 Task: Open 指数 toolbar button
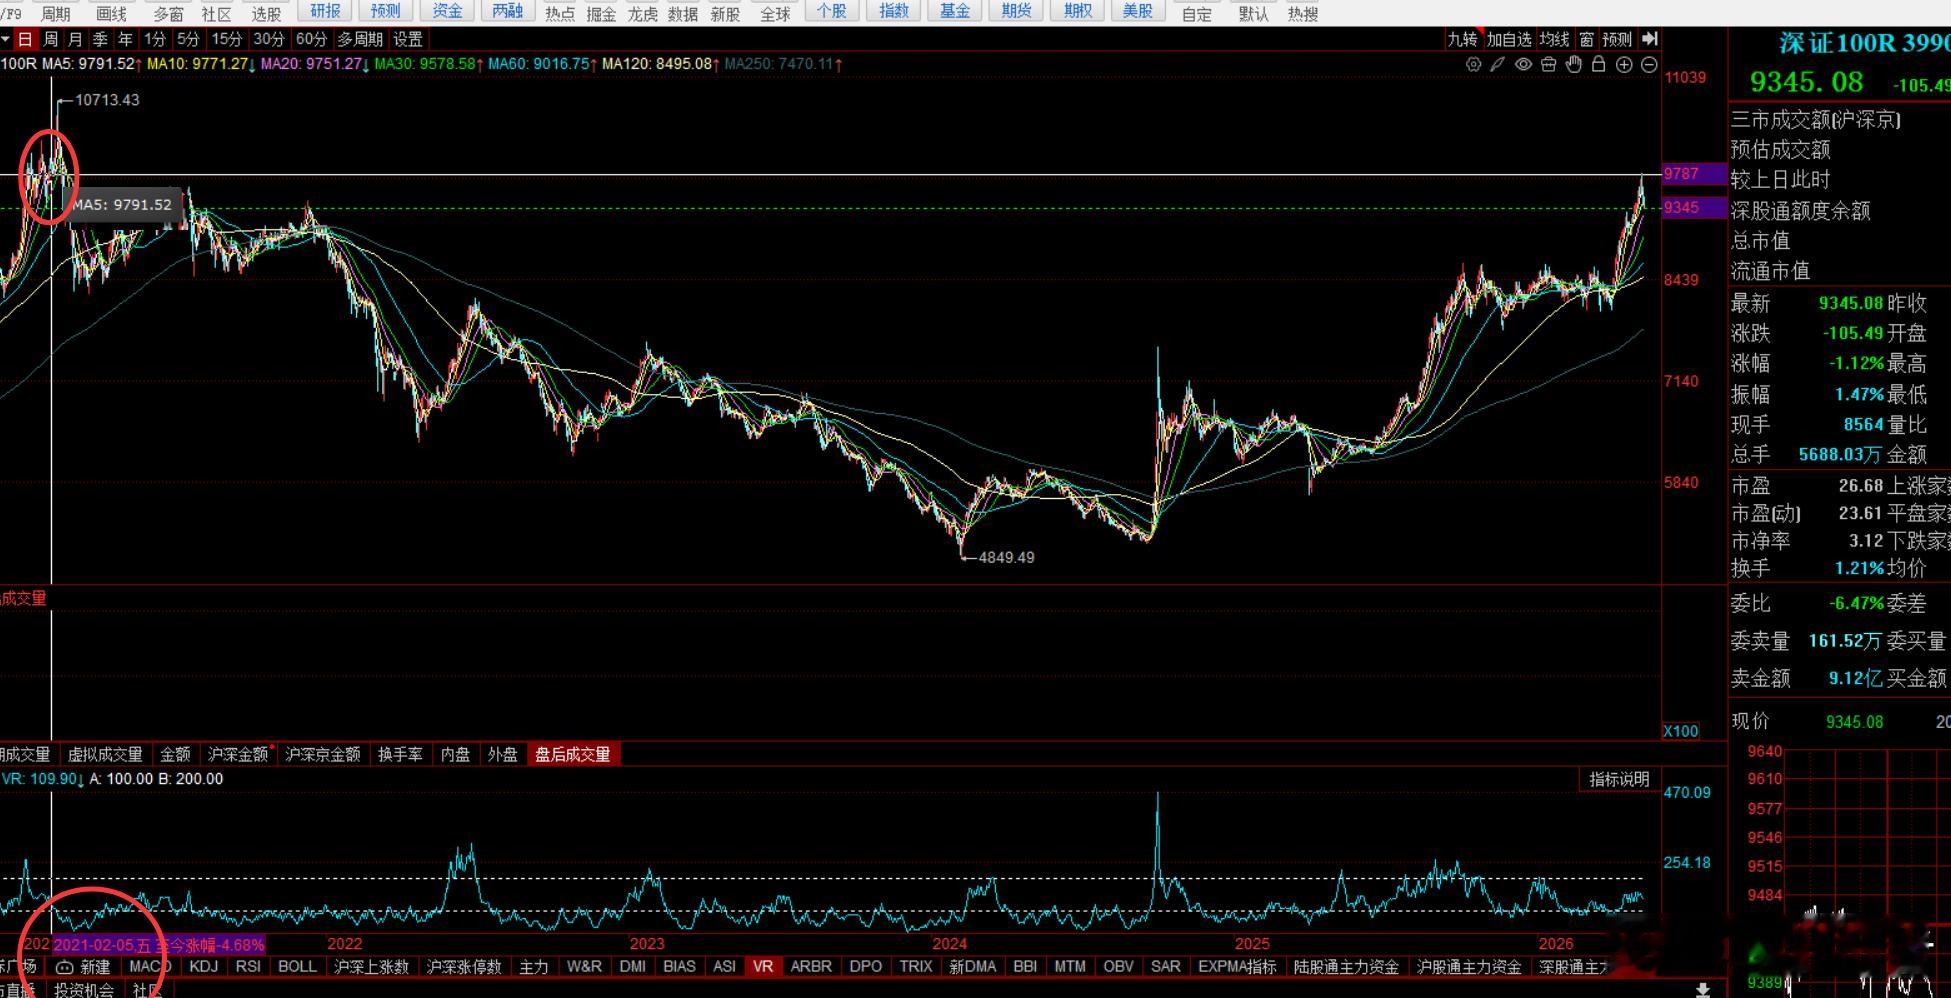click(x=894, y=11)
